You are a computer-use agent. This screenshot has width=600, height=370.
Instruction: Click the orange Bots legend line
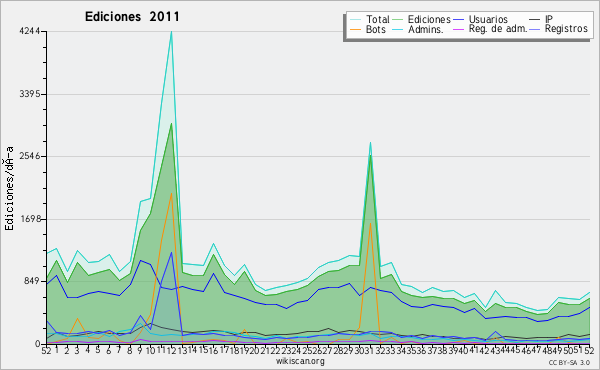pos(356,29)
